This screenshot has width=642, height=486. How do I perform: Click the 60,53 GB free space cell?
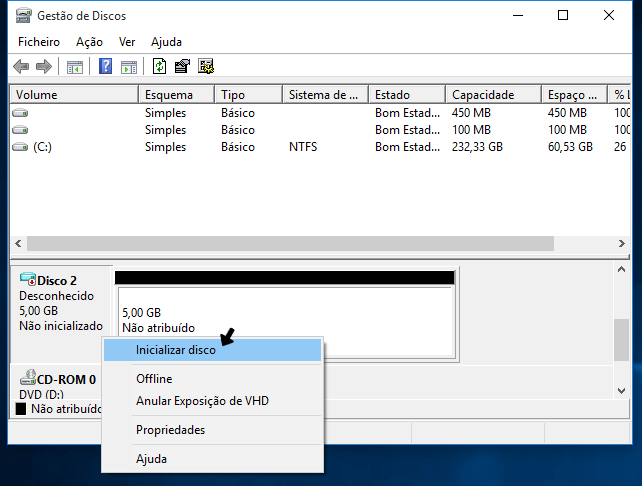pos(570,147)
